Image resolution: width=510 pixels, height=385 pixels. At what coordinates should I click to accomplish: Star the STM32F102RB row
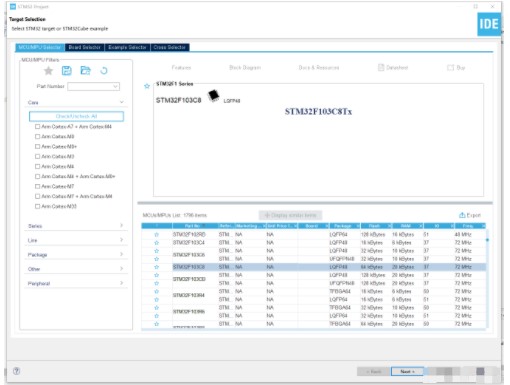(x=156, y=235)
